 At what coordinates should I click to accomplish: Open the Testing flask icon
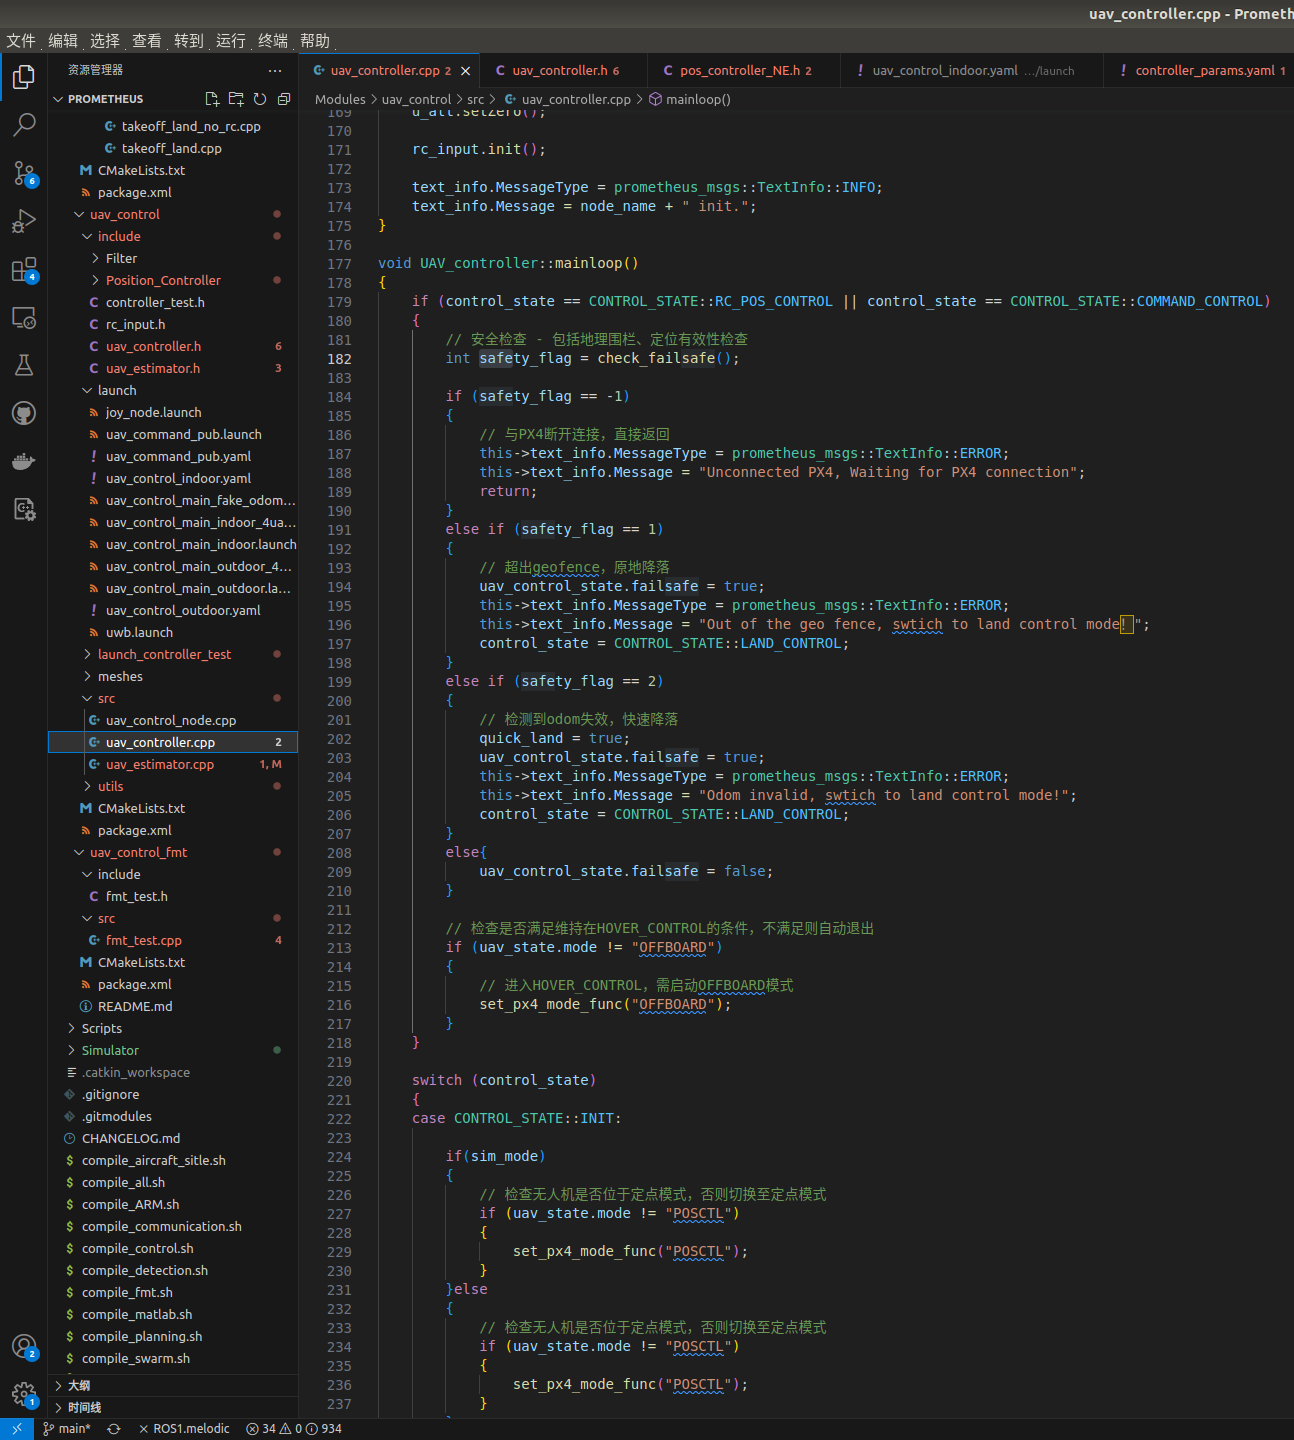click(24, 365)
